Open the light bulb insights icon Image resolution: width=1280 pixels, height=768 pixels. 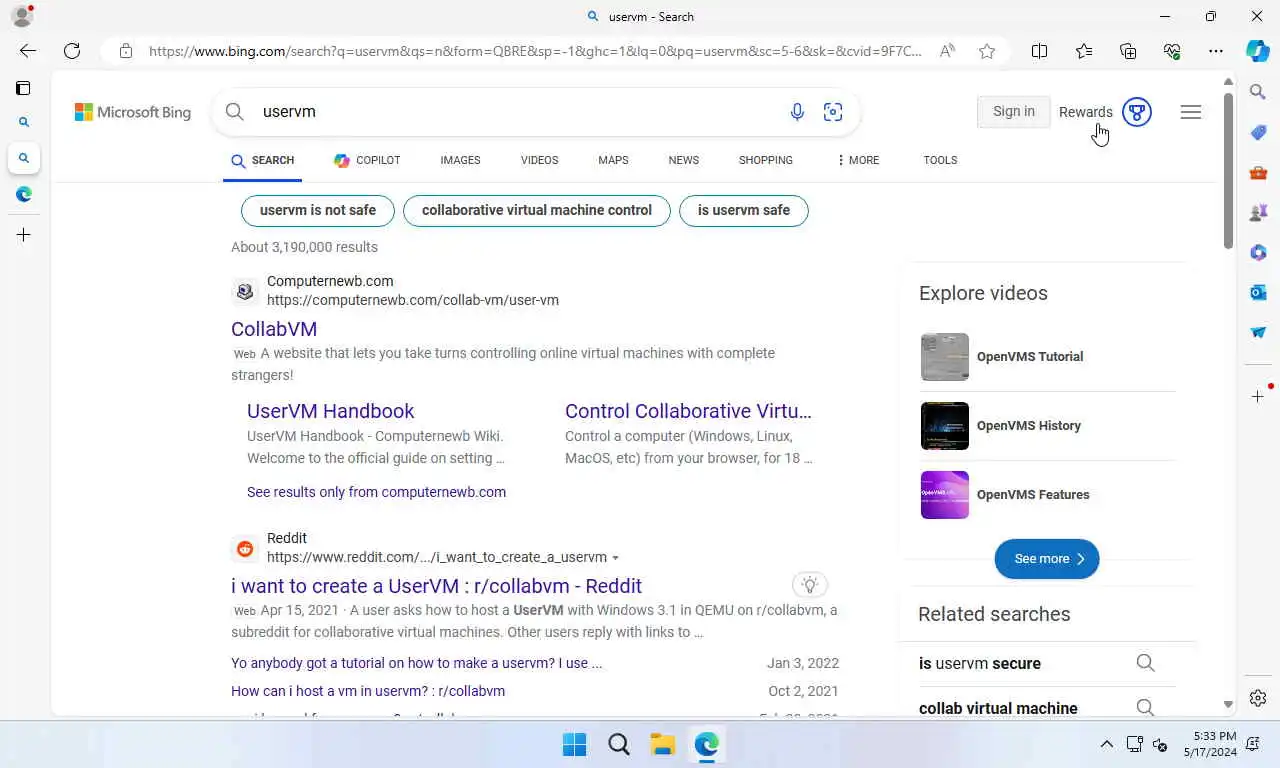(x=810, y=585)
